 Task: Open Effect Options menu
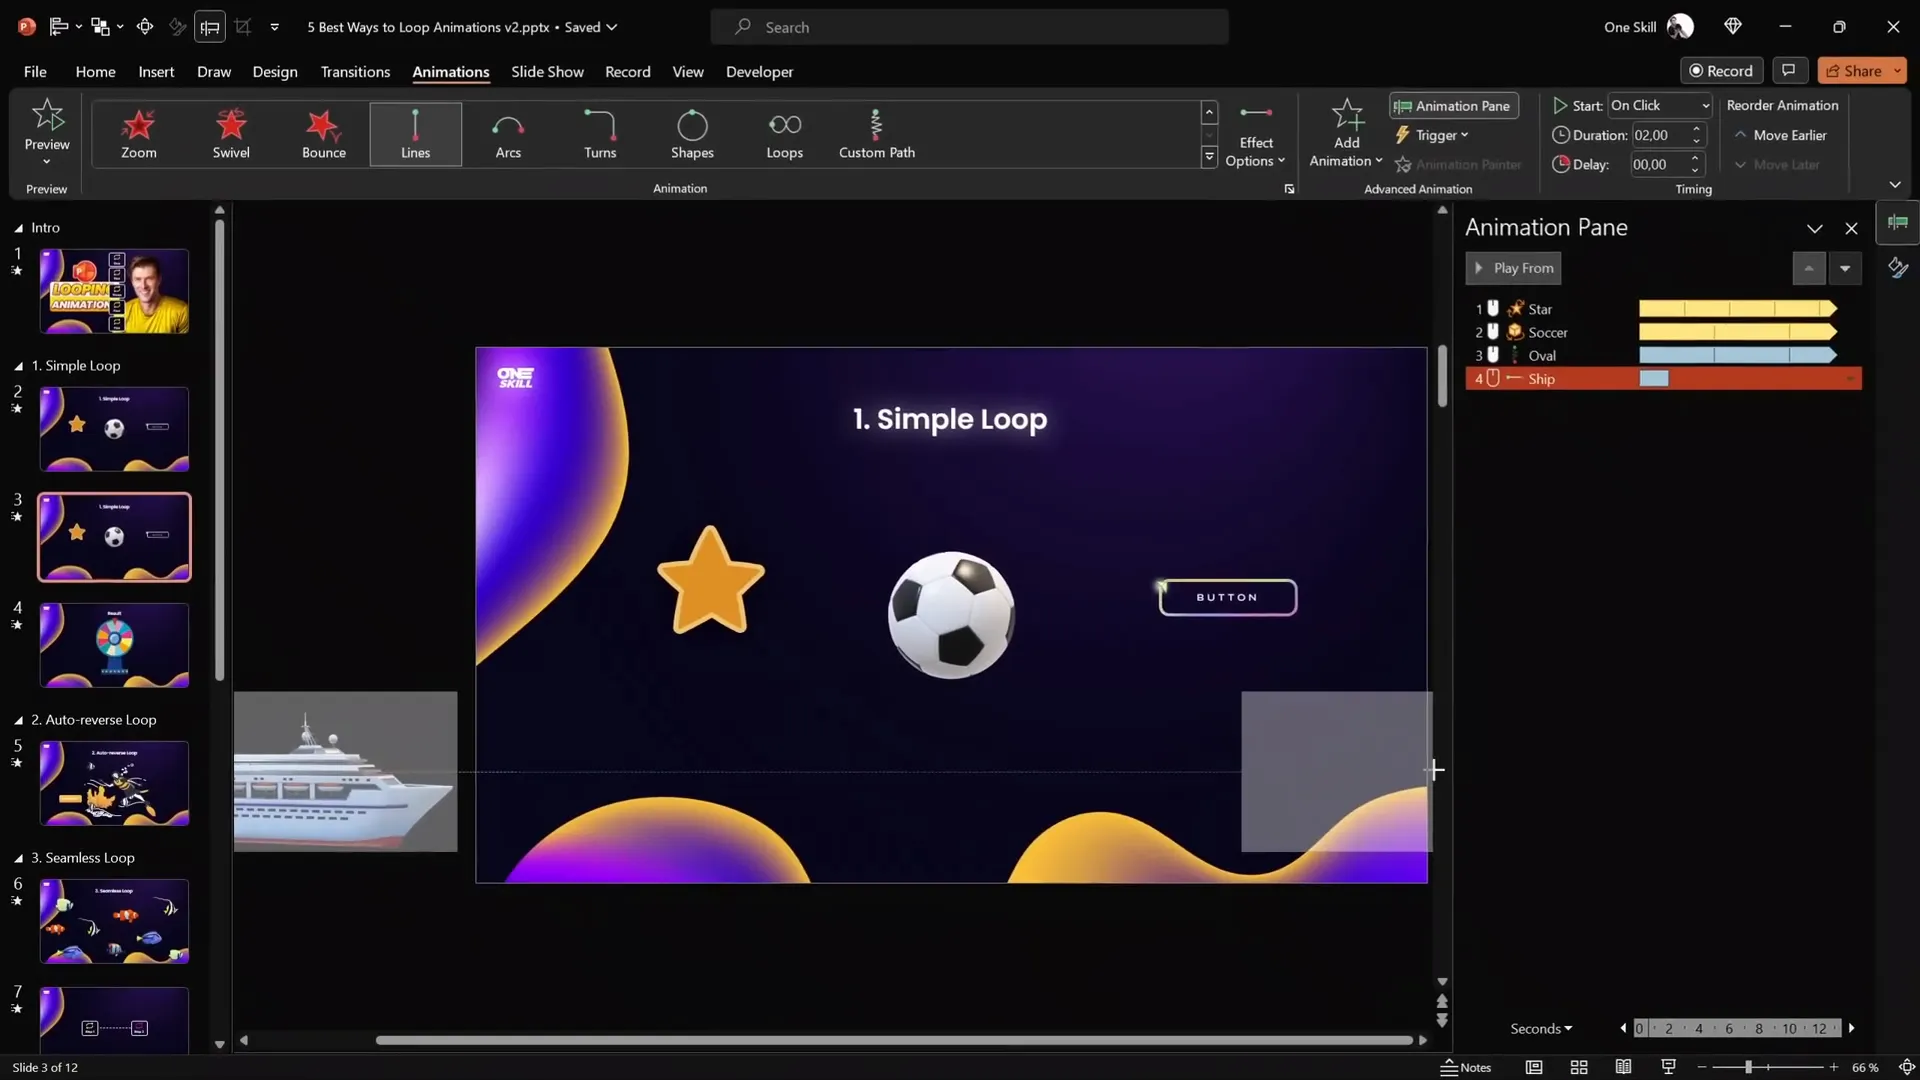click(1255, 136)
